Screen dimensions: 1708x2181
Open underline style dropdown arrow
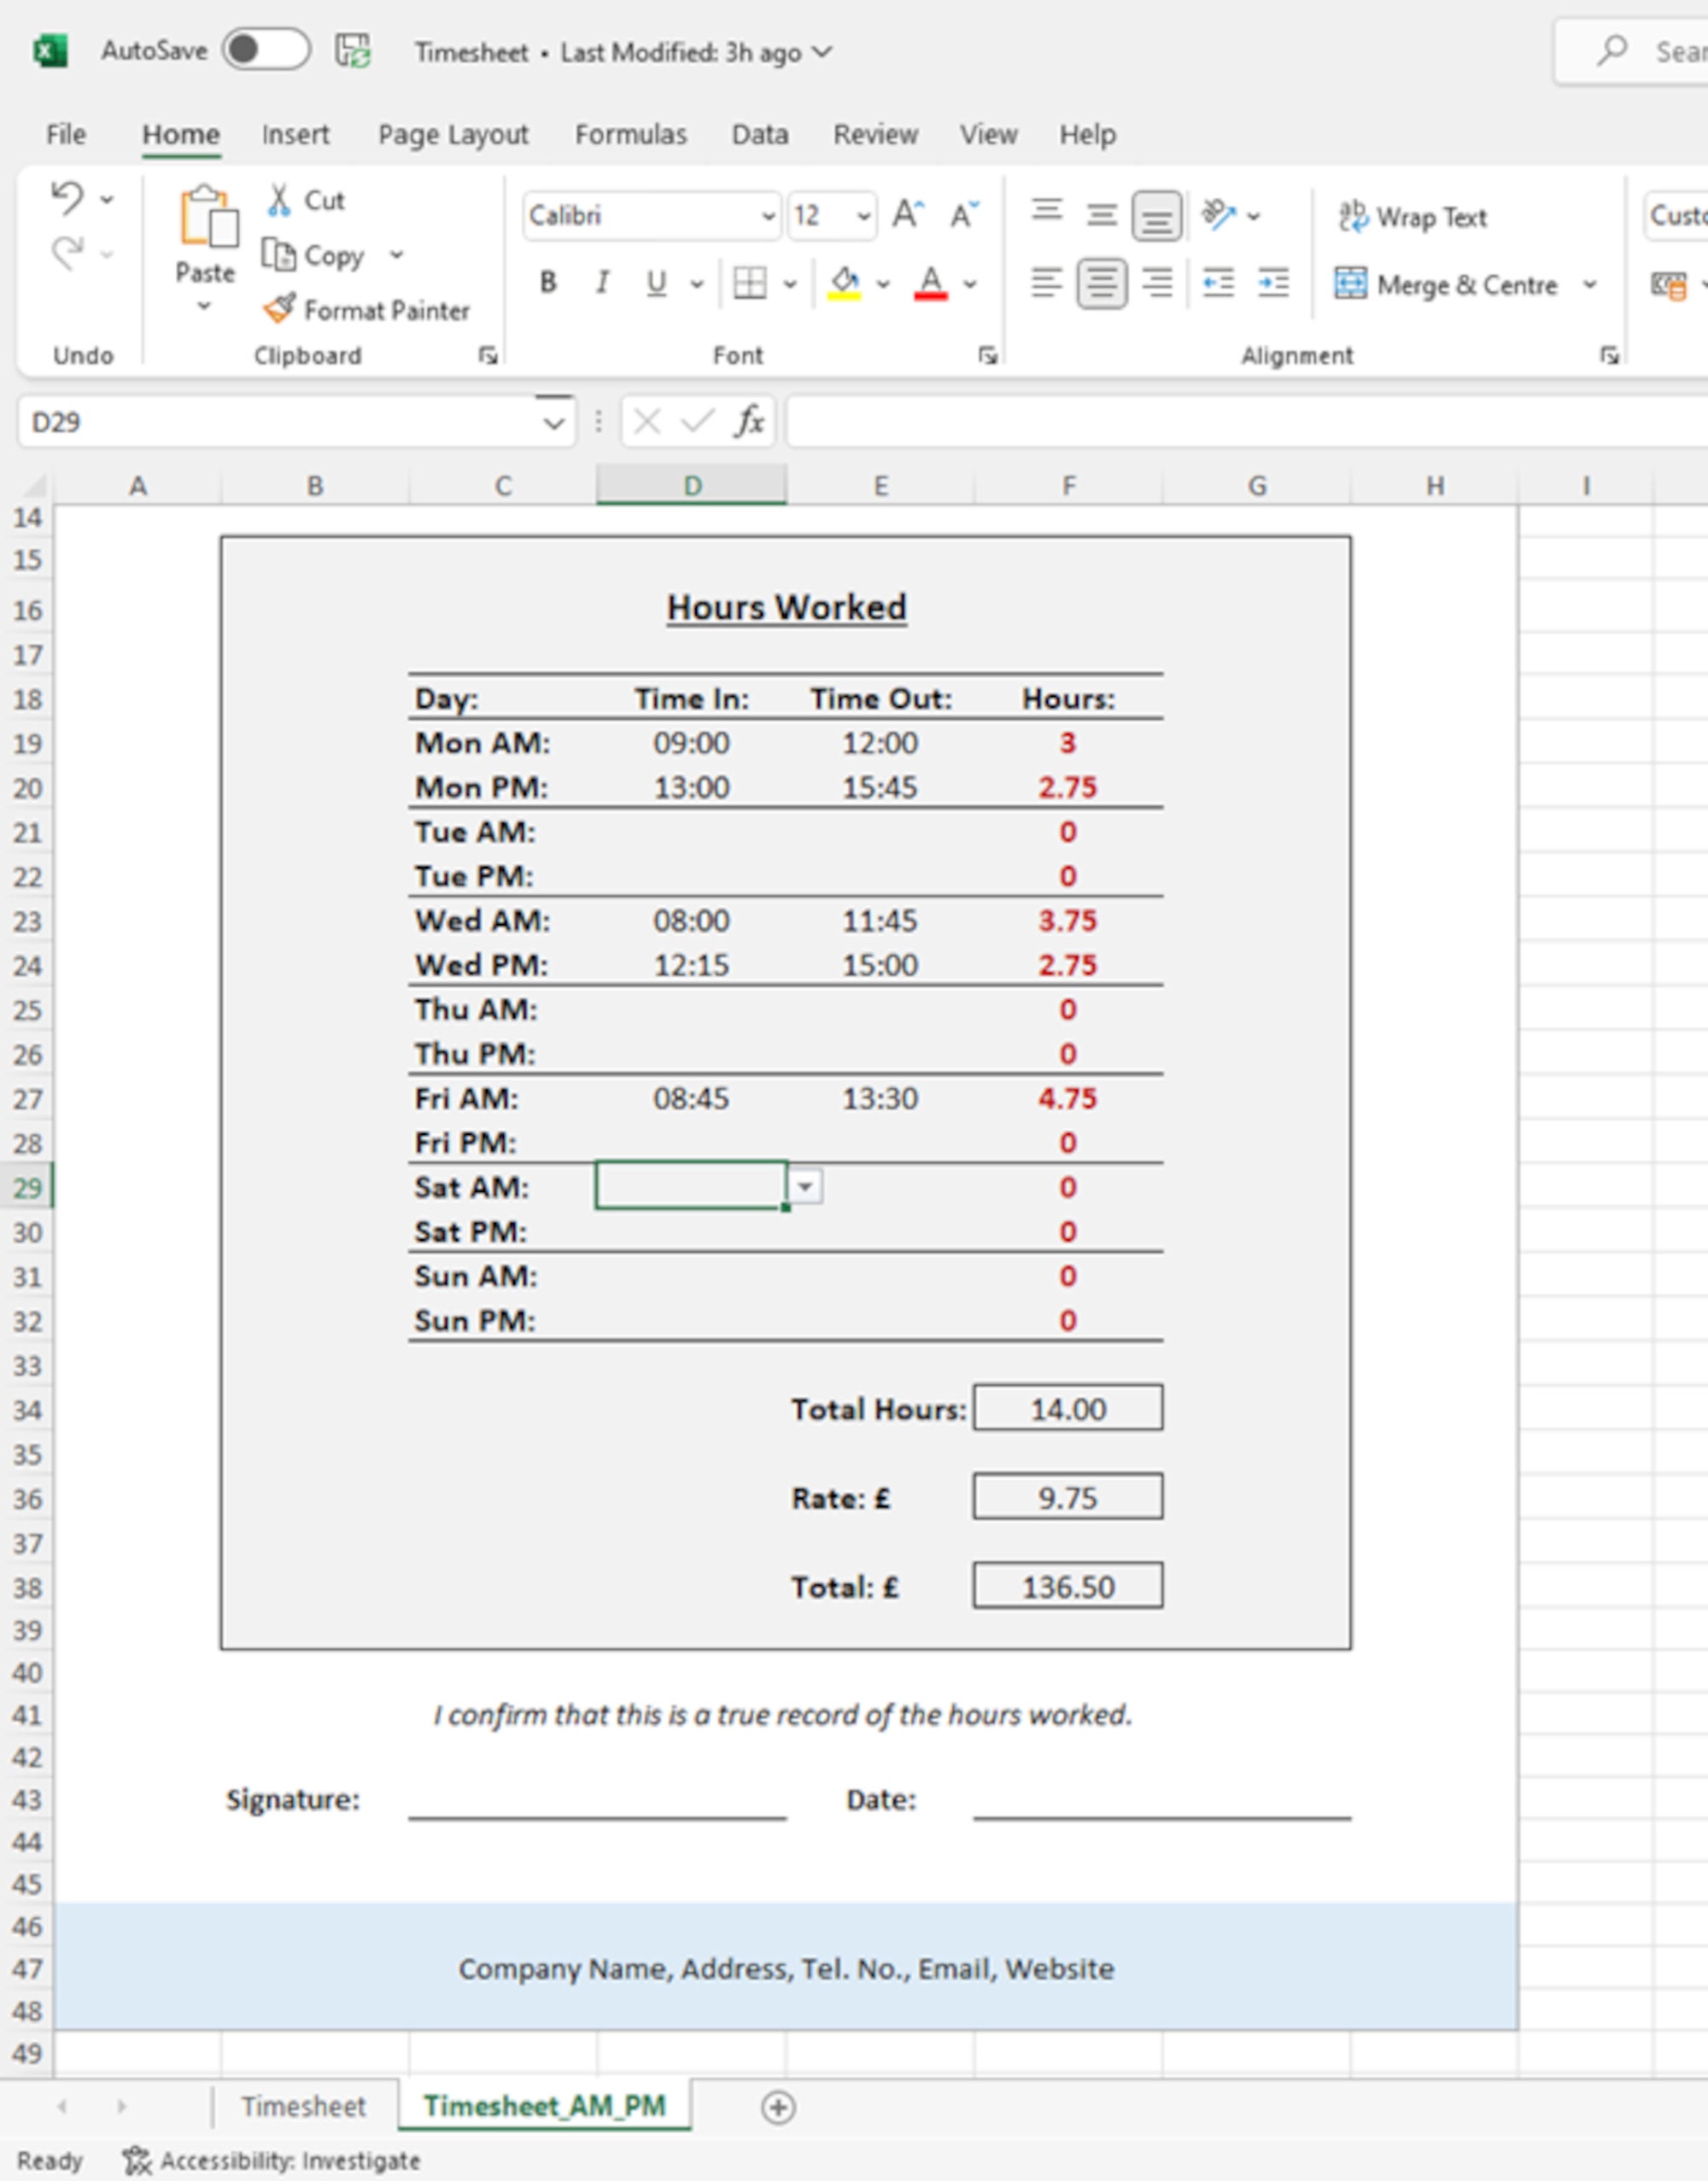coord(697,284)
